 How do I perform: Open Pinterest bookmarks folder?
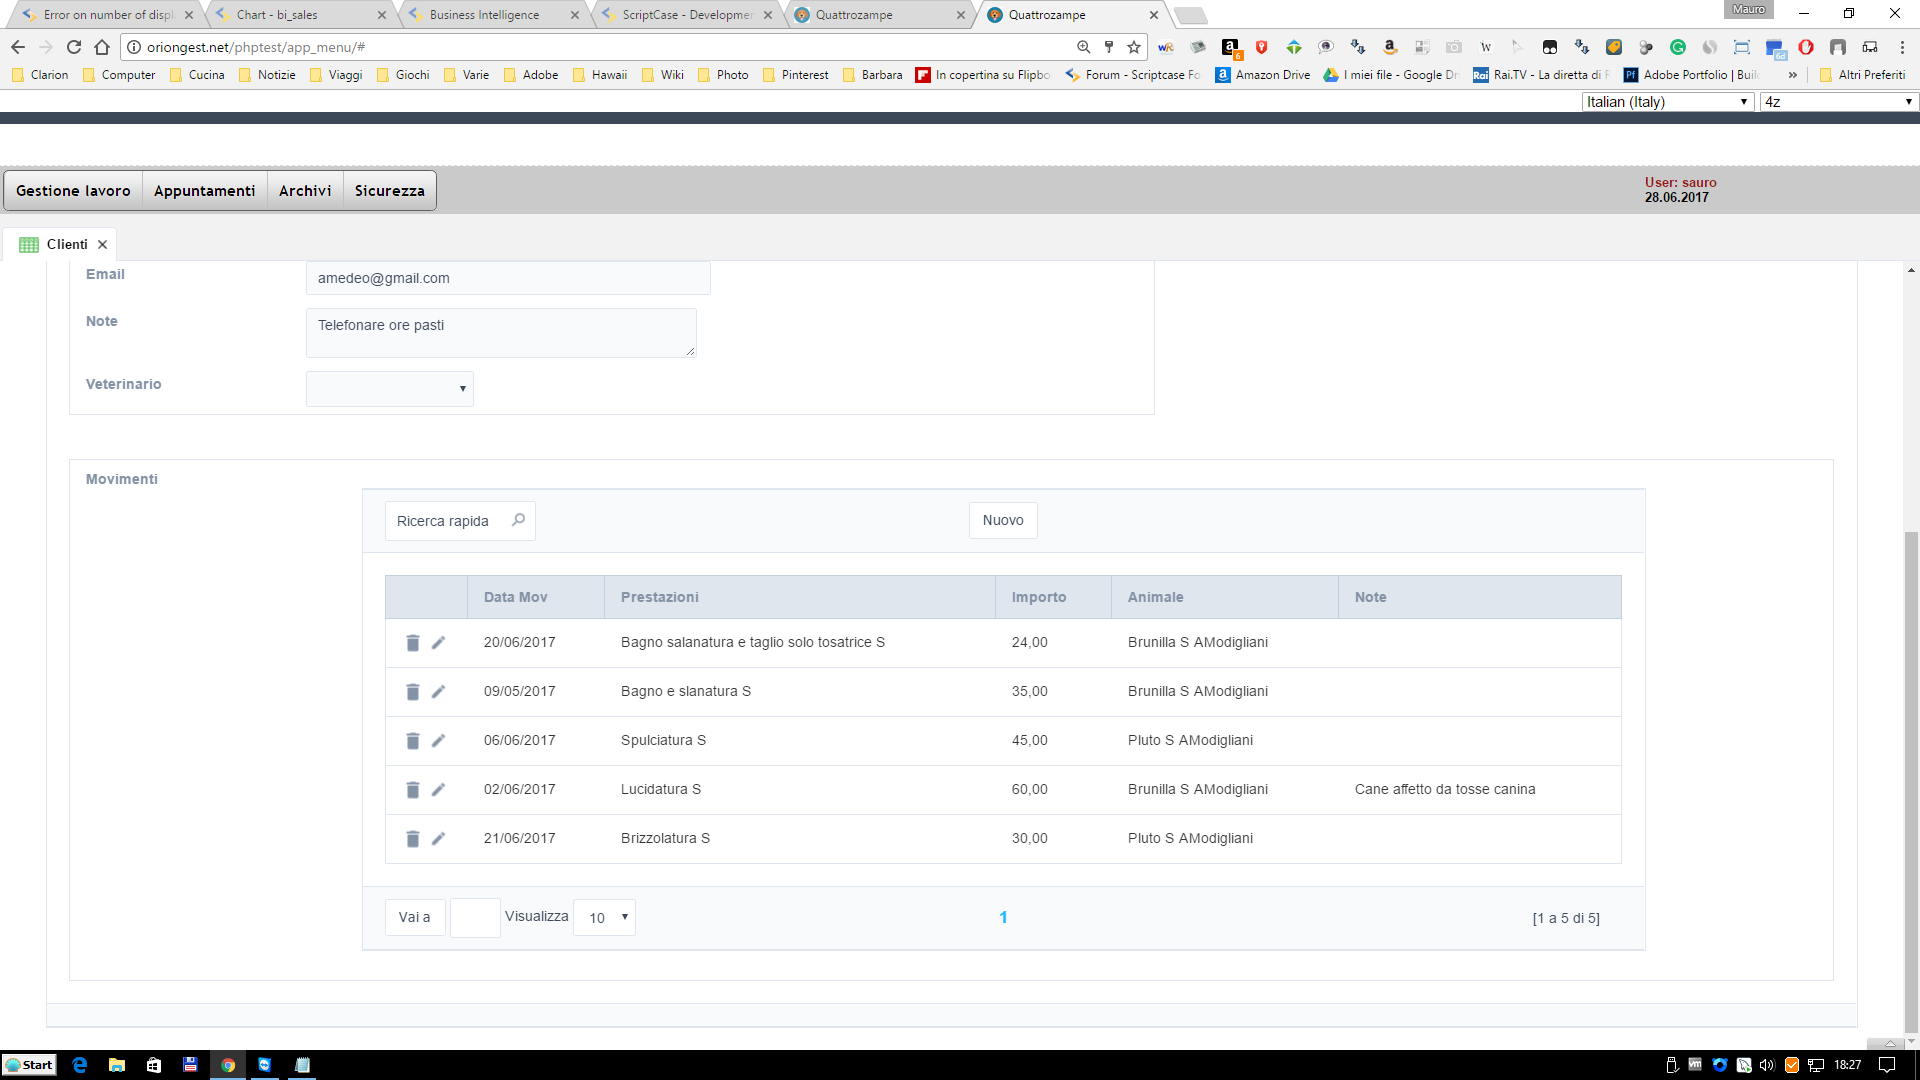[796, 75]
